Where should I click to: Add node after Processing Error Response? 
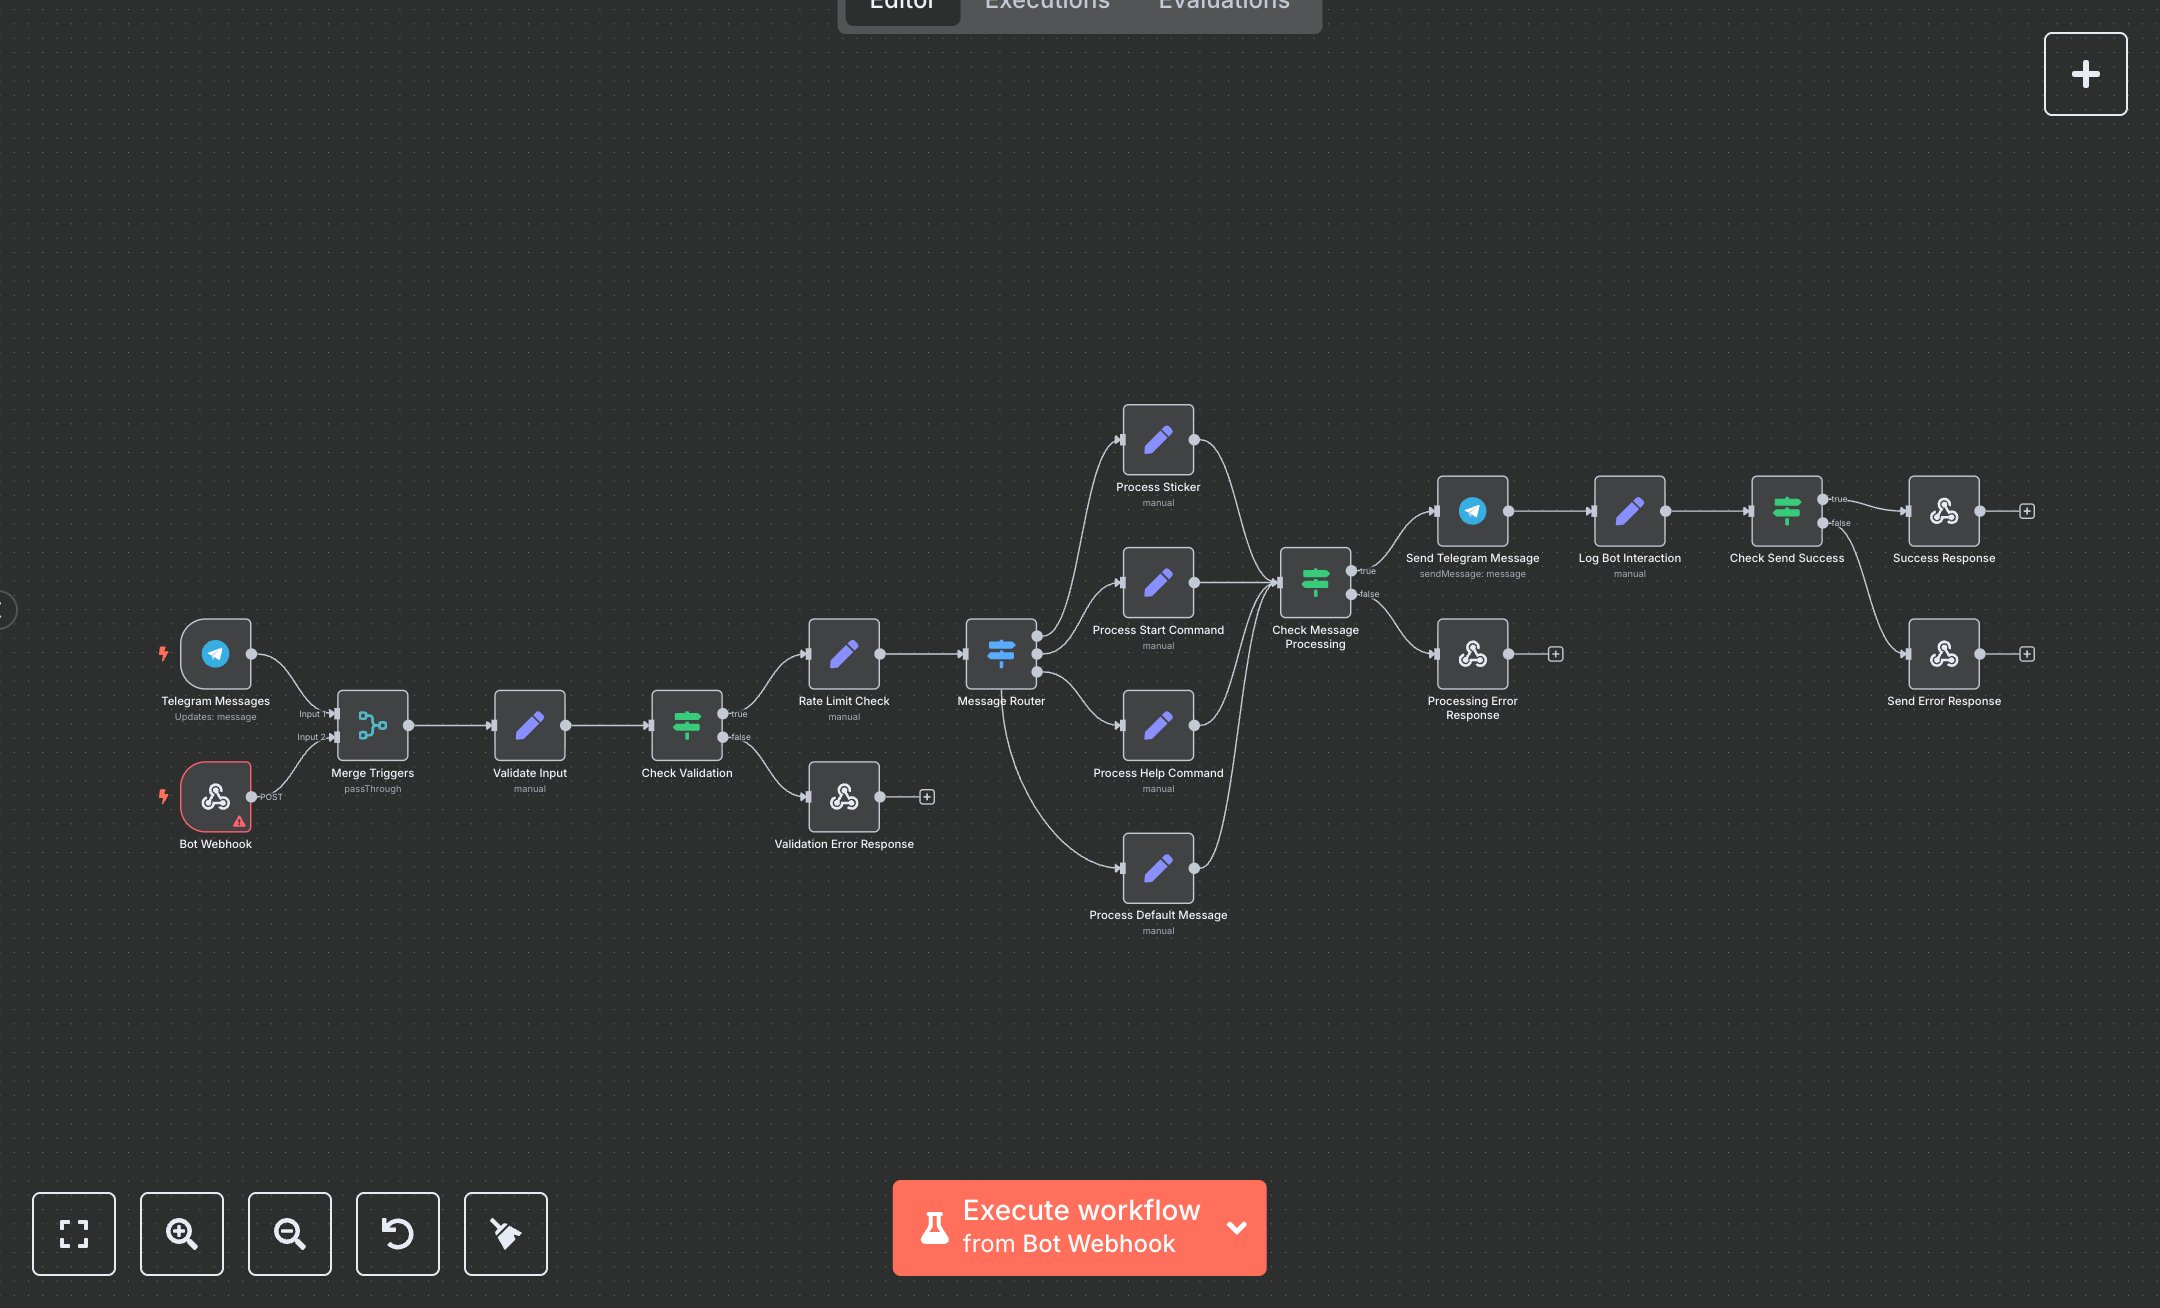coord(1555,654)
